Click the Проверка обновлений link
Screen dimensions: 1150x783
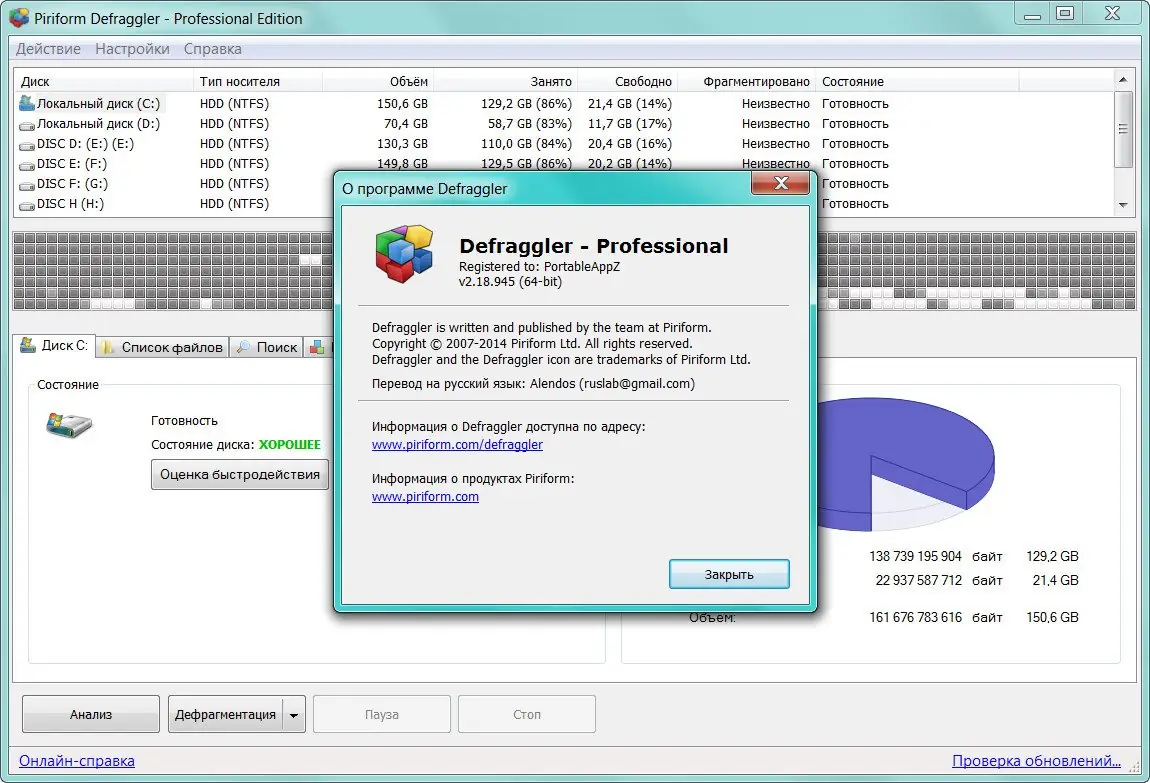(x=1036, y=761)
